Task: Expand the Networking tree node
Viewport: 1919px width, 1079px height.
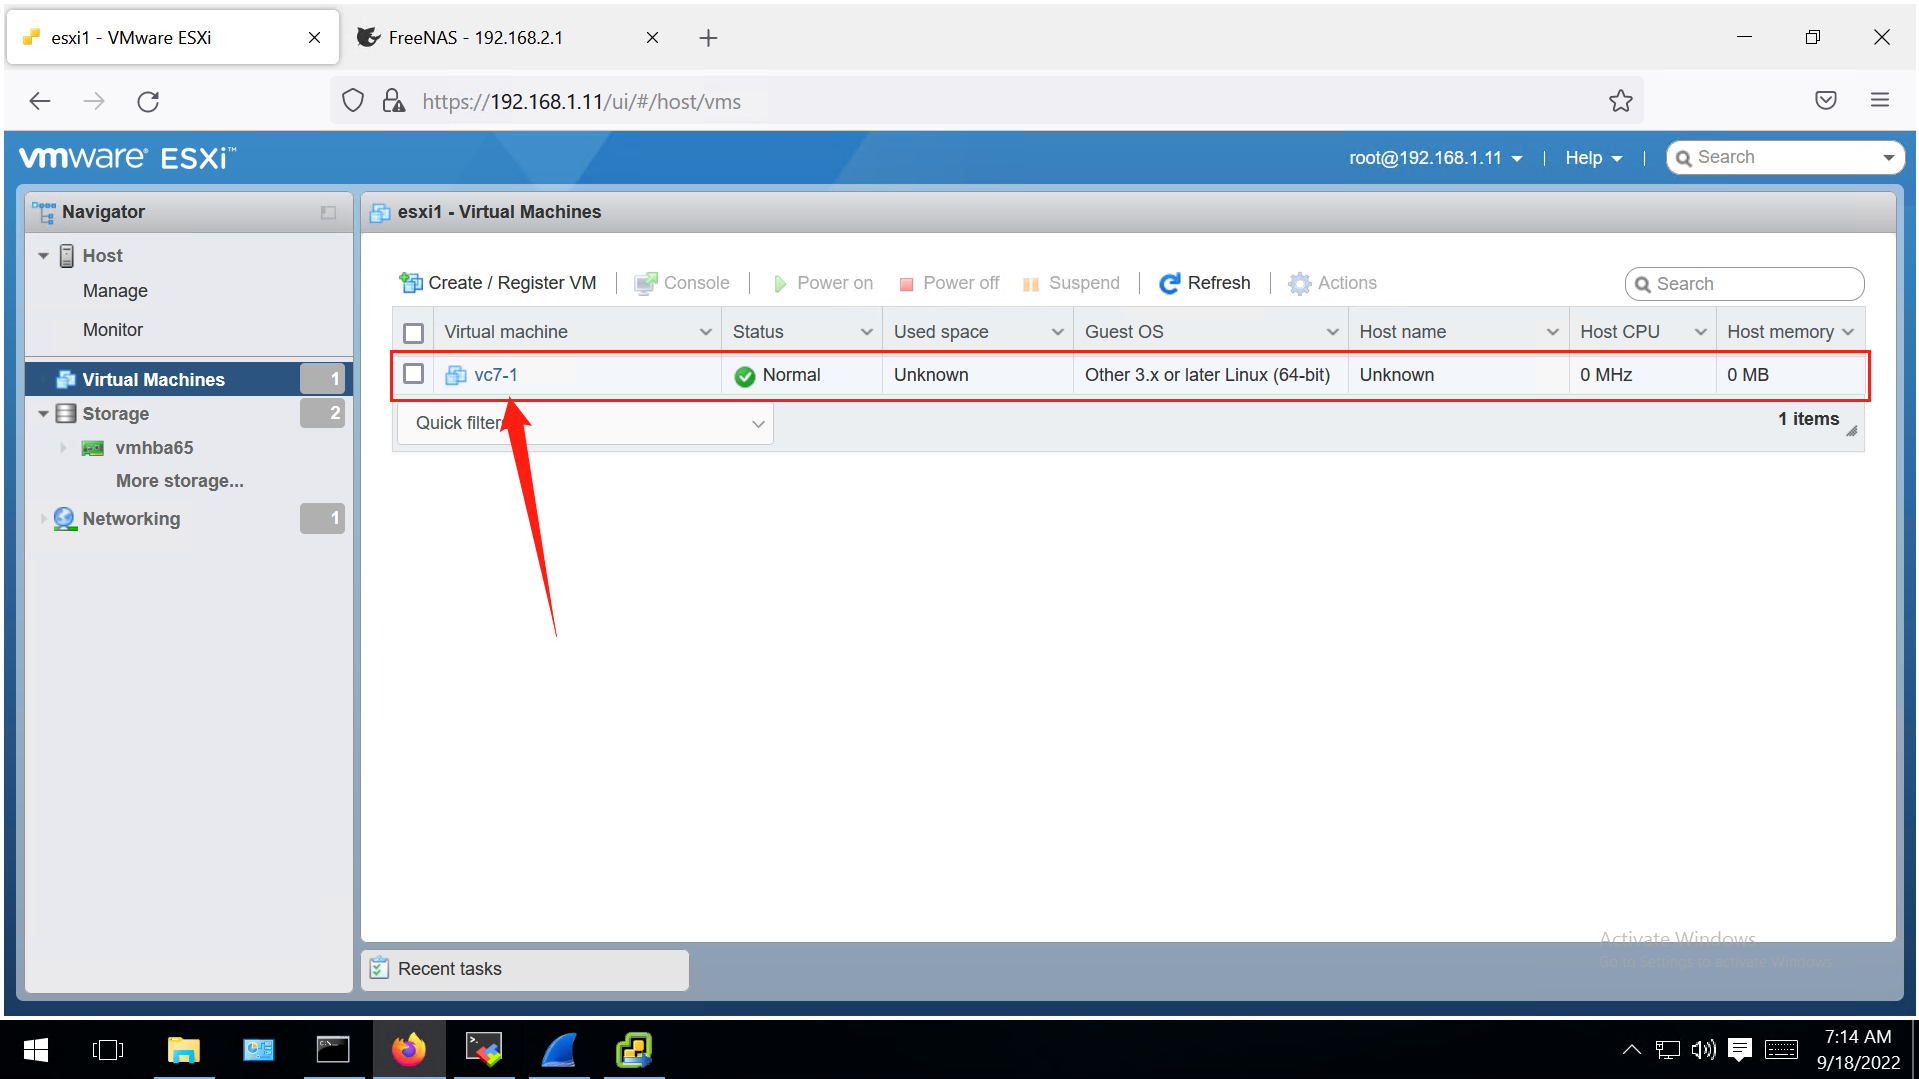Action: 43,519
